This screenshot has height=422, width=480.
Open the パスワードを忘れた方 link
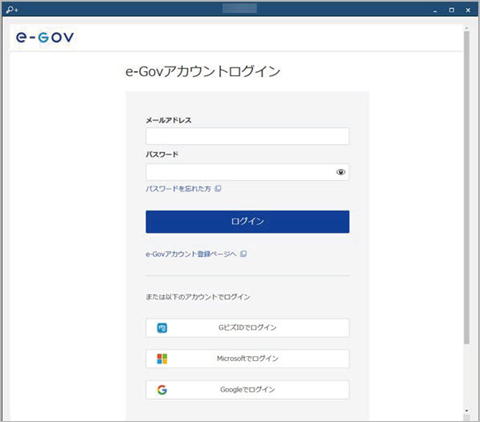point(178,189)
